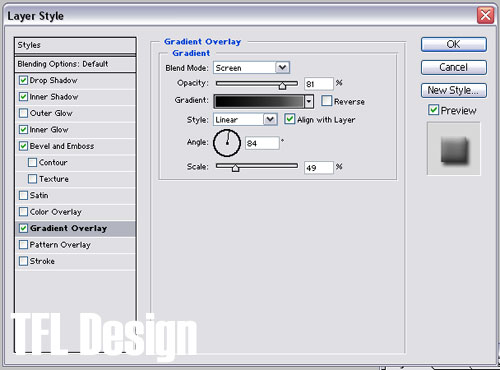
Task: Click the angle dial control
Action: 227,143
